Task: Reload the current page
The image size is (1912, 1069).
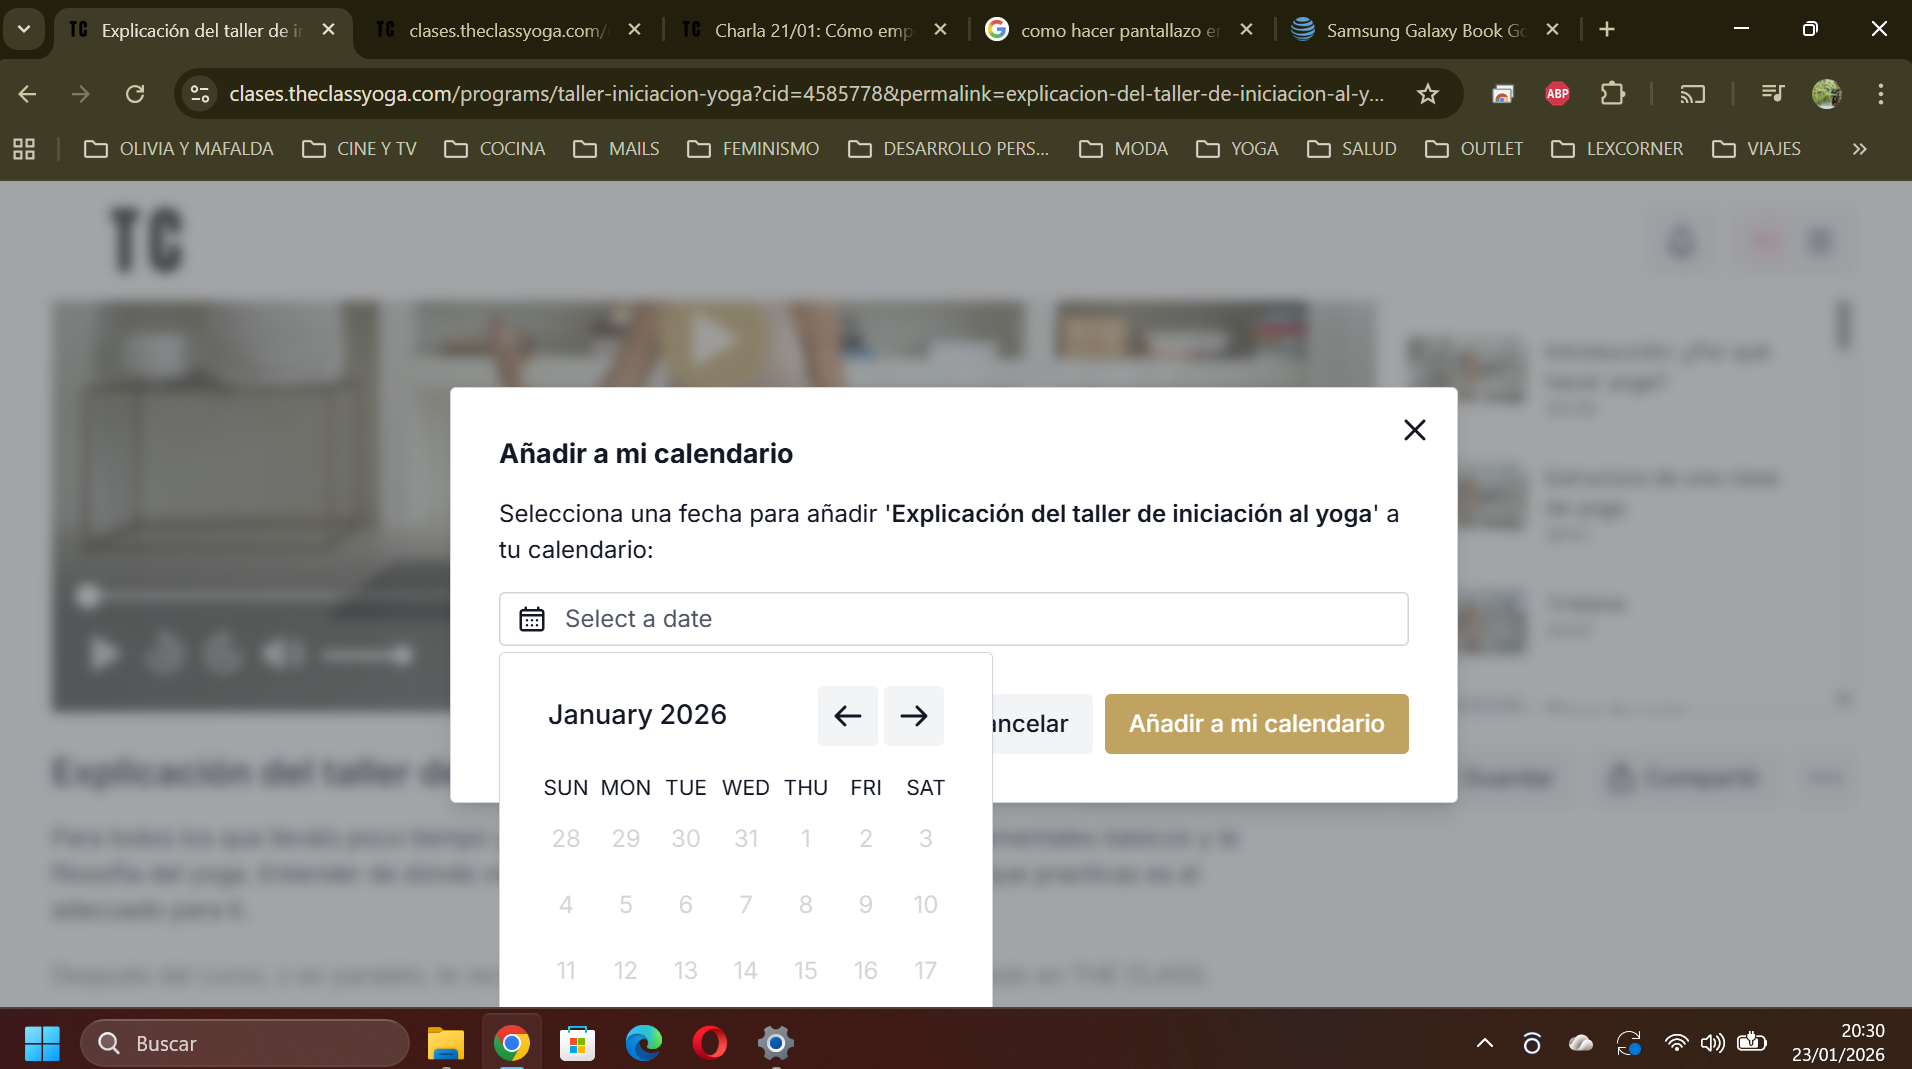Action: (x=135, y=94)
